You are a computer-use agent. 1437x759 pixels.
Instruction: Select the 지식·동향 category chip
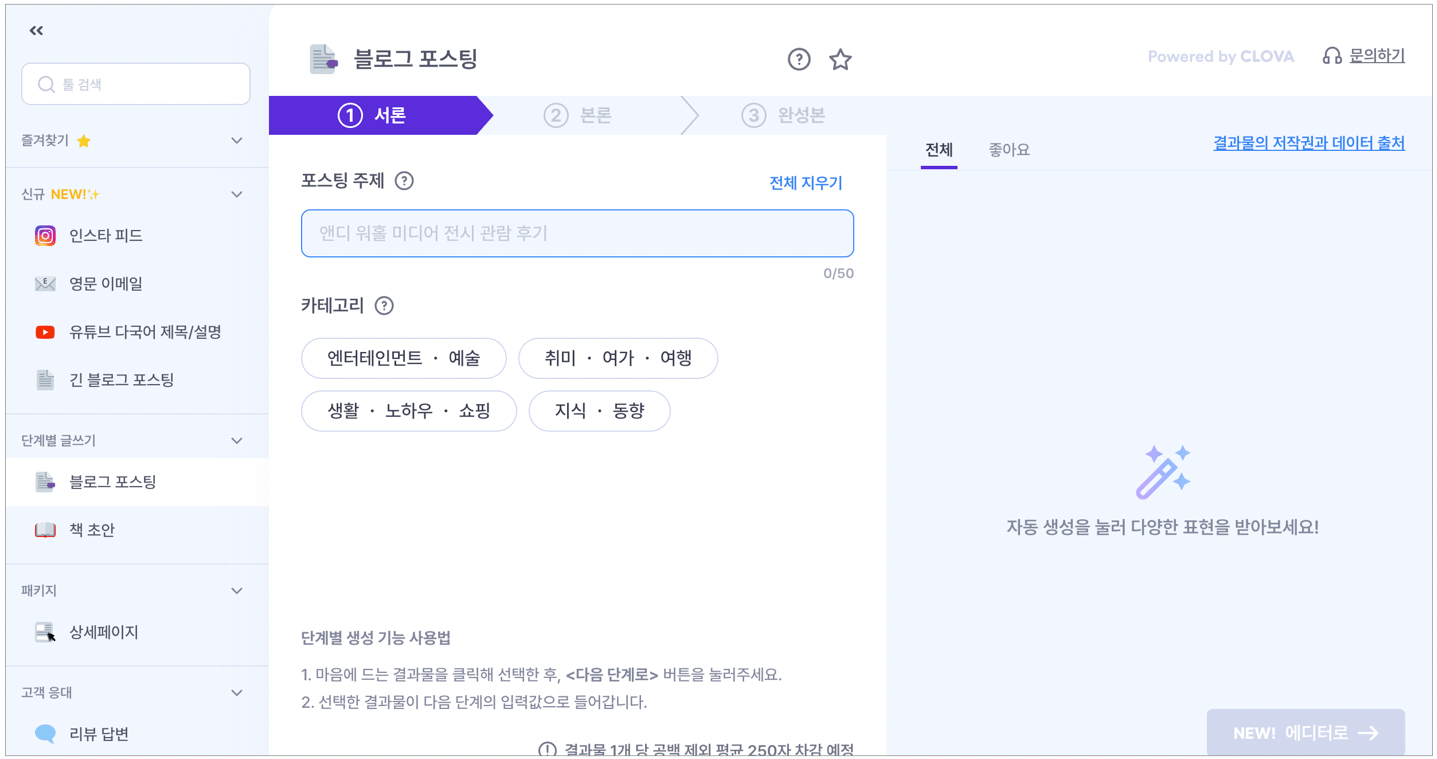tap(599, 410)
